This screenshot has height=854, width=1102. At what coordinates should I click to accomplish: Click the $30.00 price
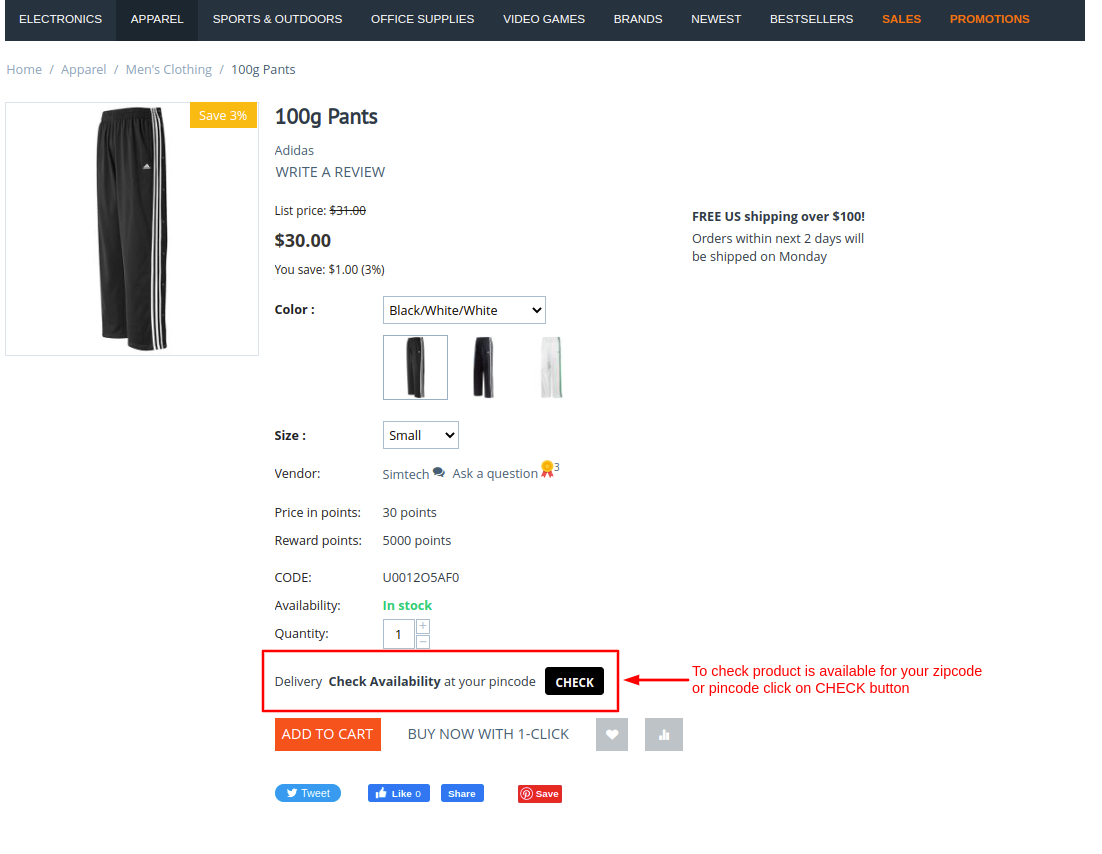302,240
